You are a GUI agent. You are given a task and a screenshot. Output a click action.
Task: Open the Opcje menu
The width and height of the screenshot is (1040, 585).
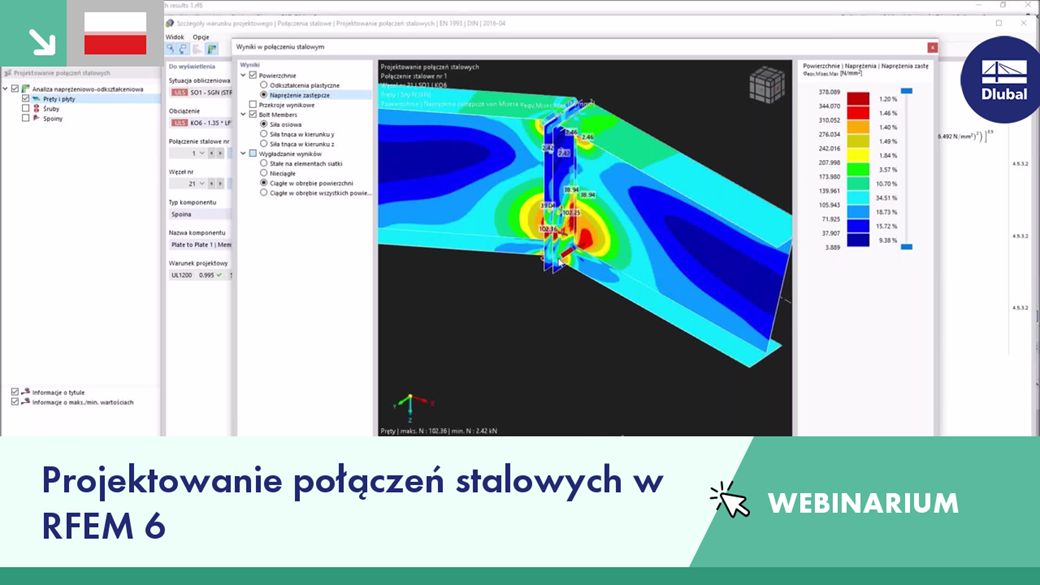(x=200, y=37)
